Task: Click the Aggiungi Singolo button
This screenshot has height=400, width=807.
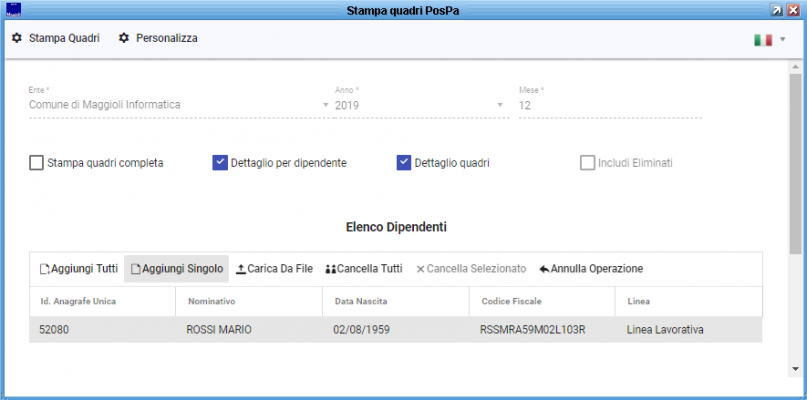Action: 177,269
